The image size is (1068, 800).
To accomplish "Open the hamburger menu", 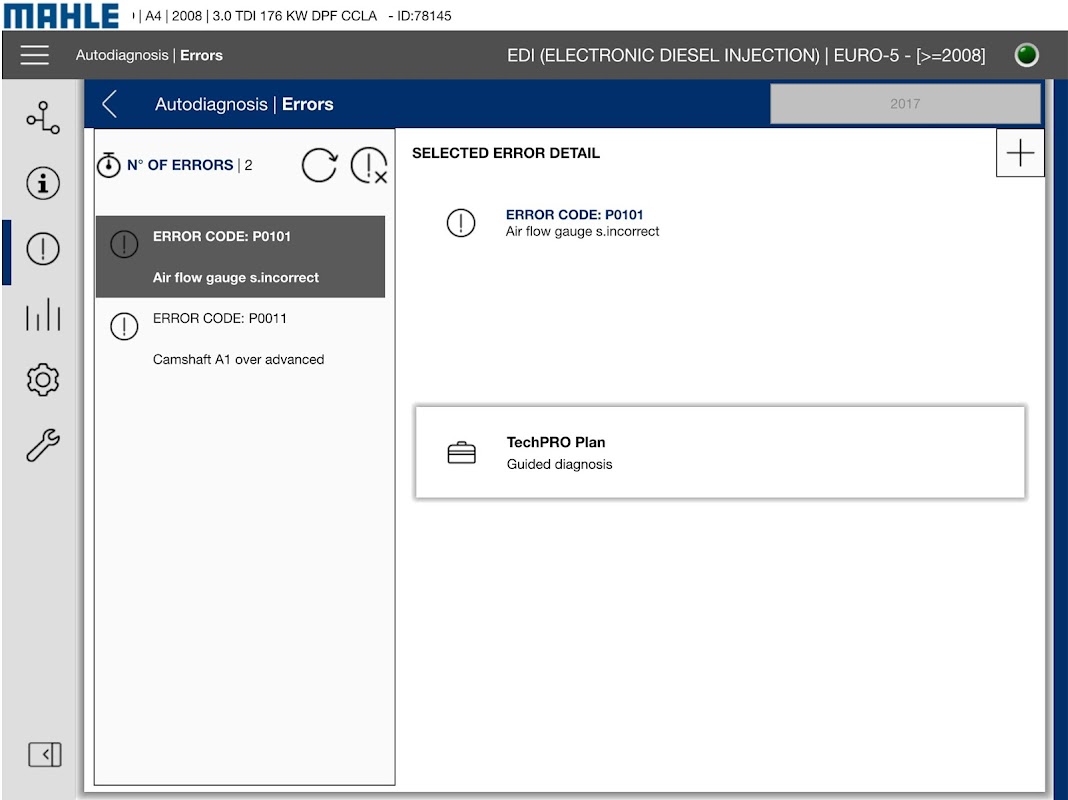I will pos(35,55).
